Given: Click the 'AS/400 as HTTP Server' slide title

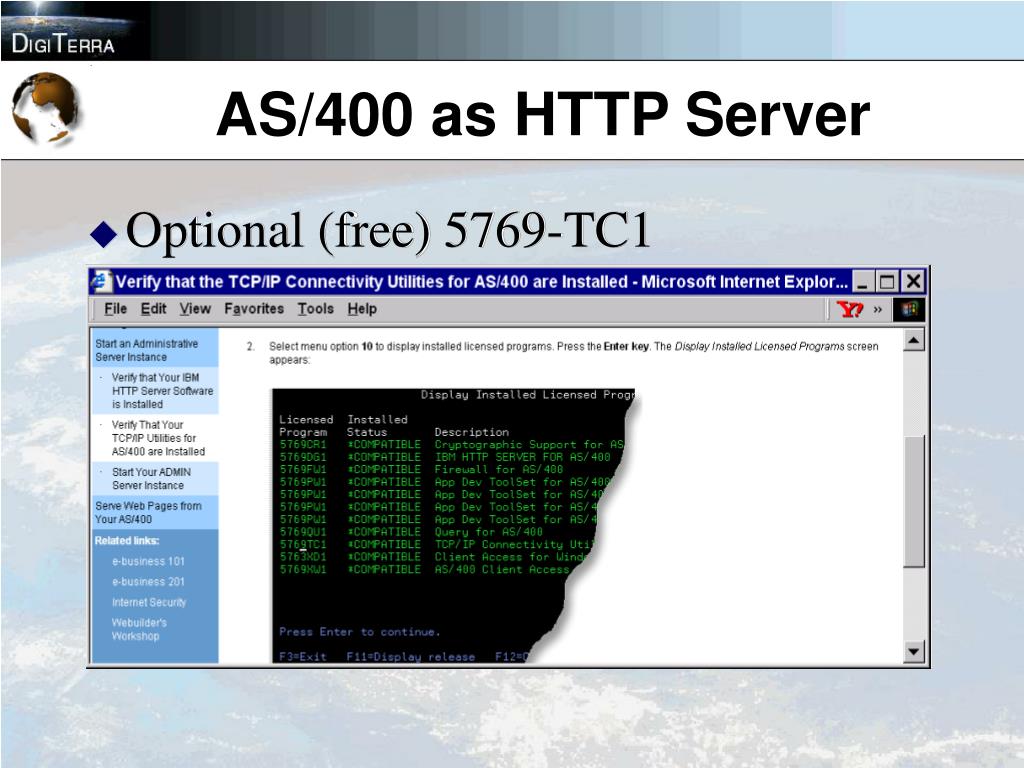Looking at the screenshot, I should [x=543, y=114].
